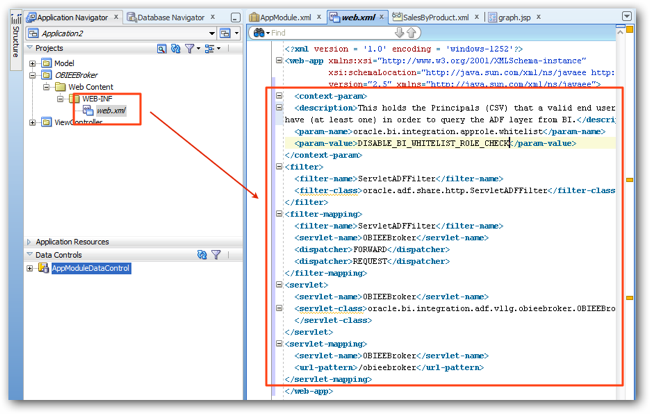Click the DISABLE_BI_WHITELIST_ROLE_CHECK param value
This screenshot has width=650, height=414.
[433, 143]
